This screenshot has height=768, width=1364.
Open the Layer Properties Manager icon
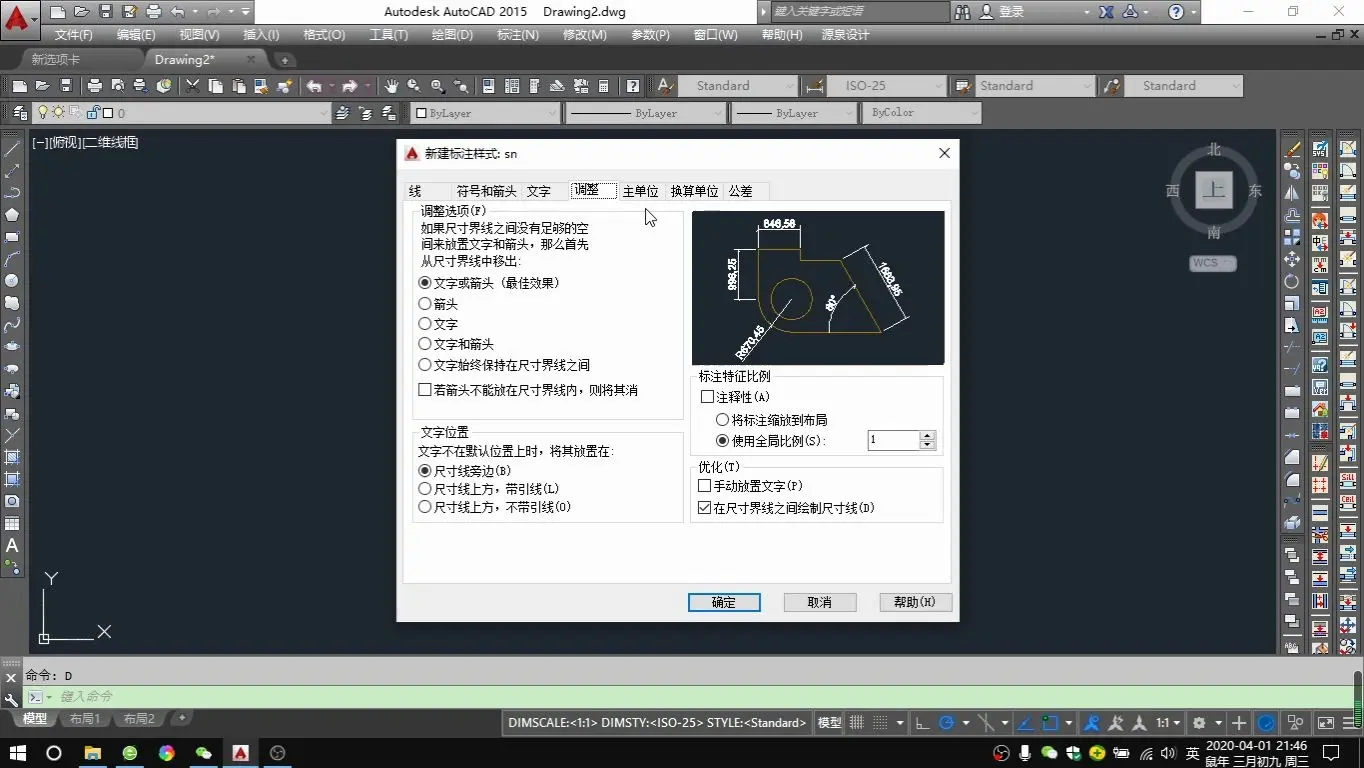(20, 113)
